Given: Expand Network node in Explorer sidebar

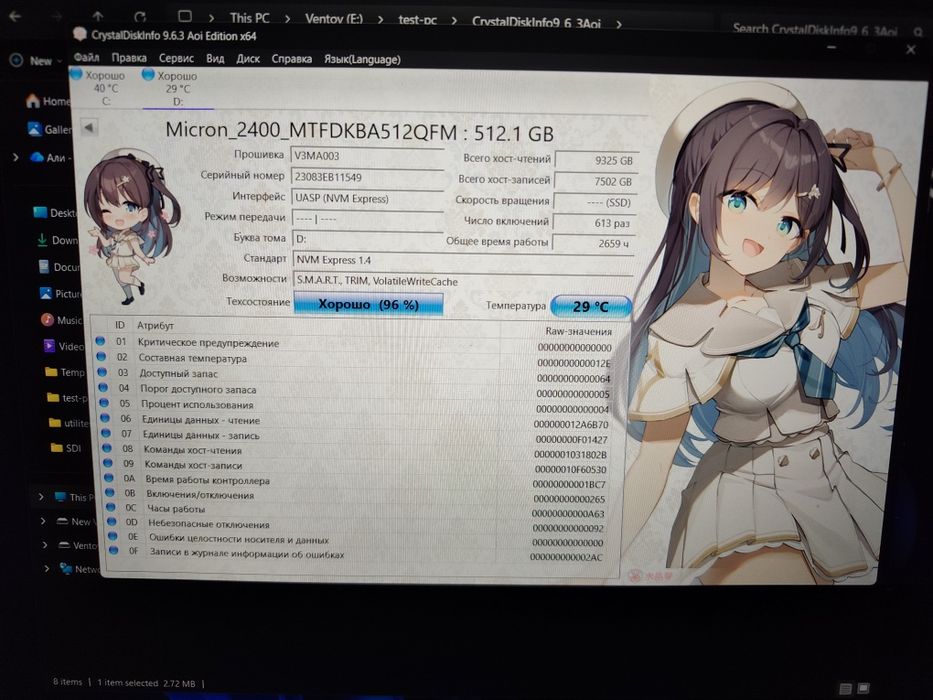Looking at the screenshot, I should click(46, 568).
